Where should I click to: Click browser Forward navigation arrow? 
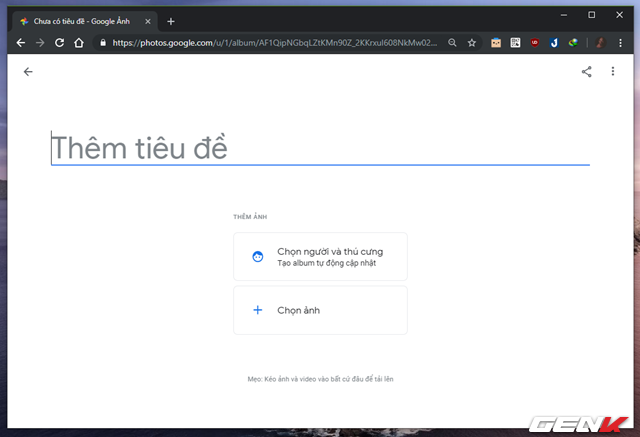[x=40, y=42]
